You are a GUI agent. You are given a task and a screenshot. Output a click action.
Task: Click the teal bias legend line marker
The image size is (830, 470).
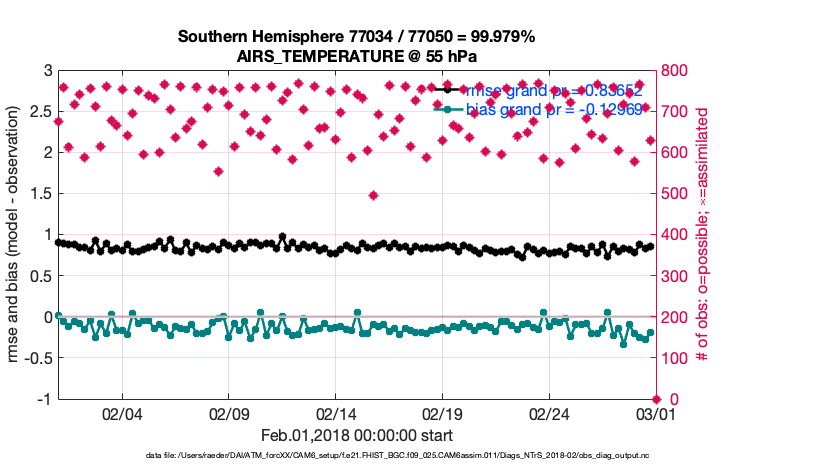tap(446, 108)
